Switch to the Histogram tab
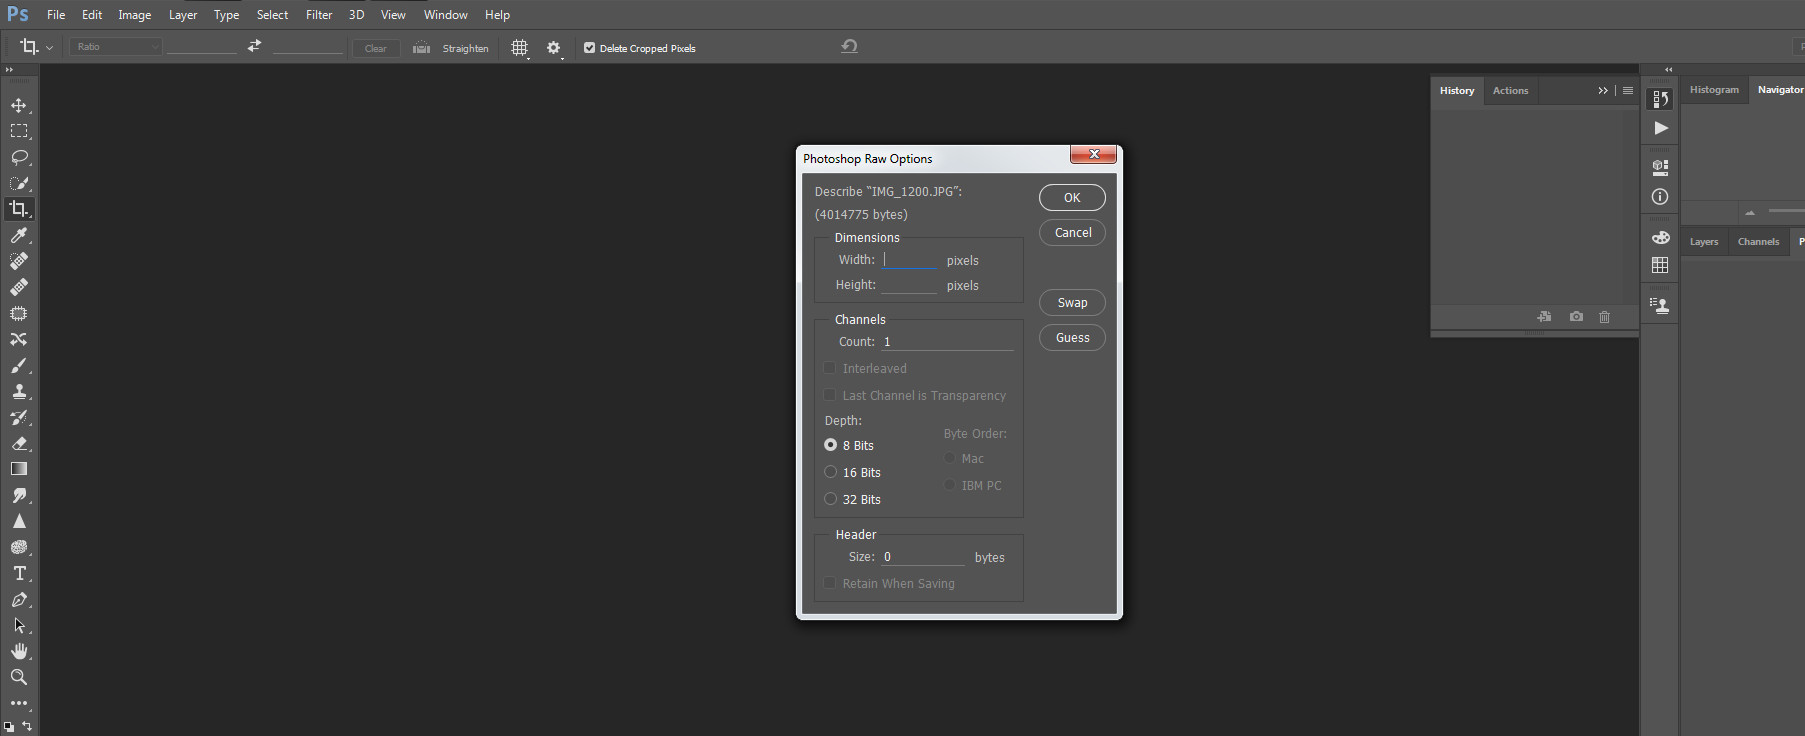This screenshot has width=1805, height=736. [1714, 90]
